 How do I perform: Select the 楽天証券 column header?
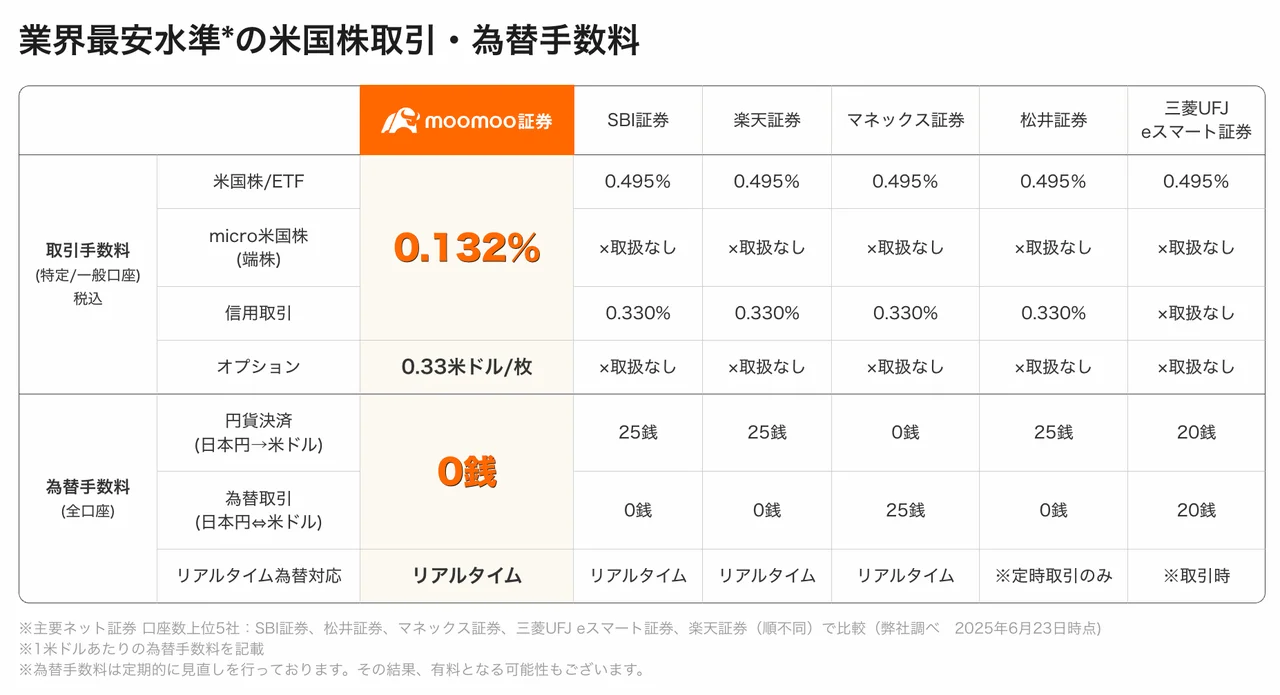coord(766,120)
